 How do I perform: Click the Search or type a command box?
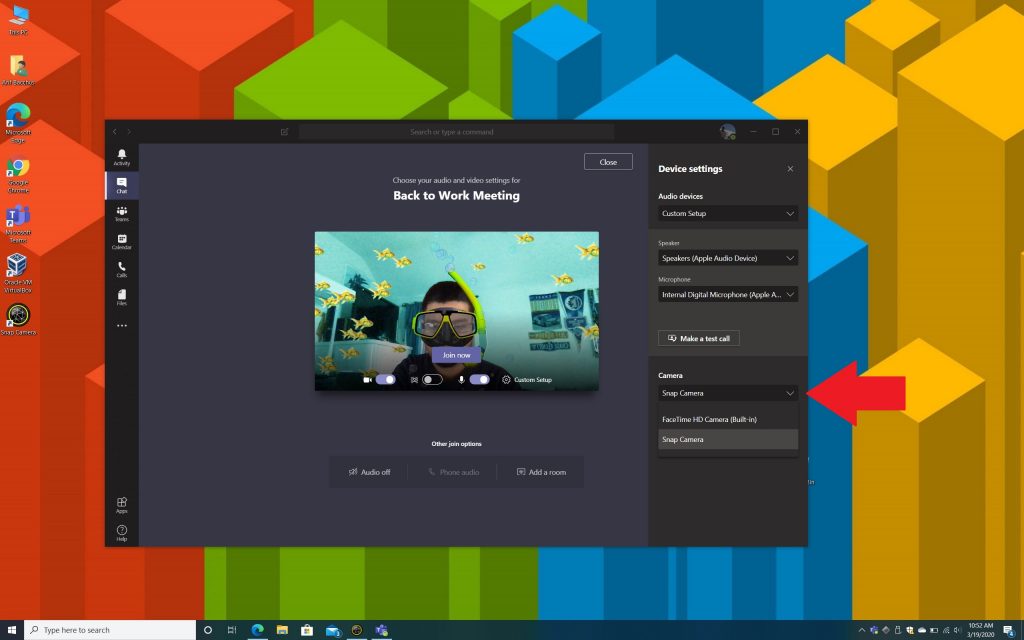coord(456,132)
